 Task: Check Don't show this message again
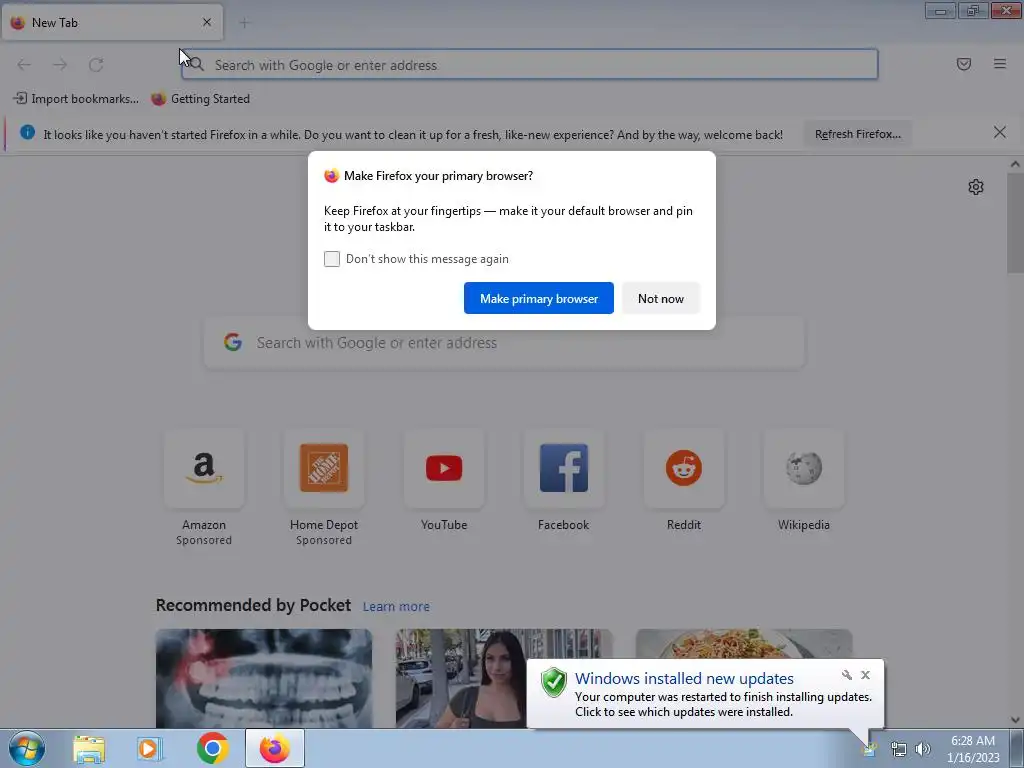[x=332, y=259]
